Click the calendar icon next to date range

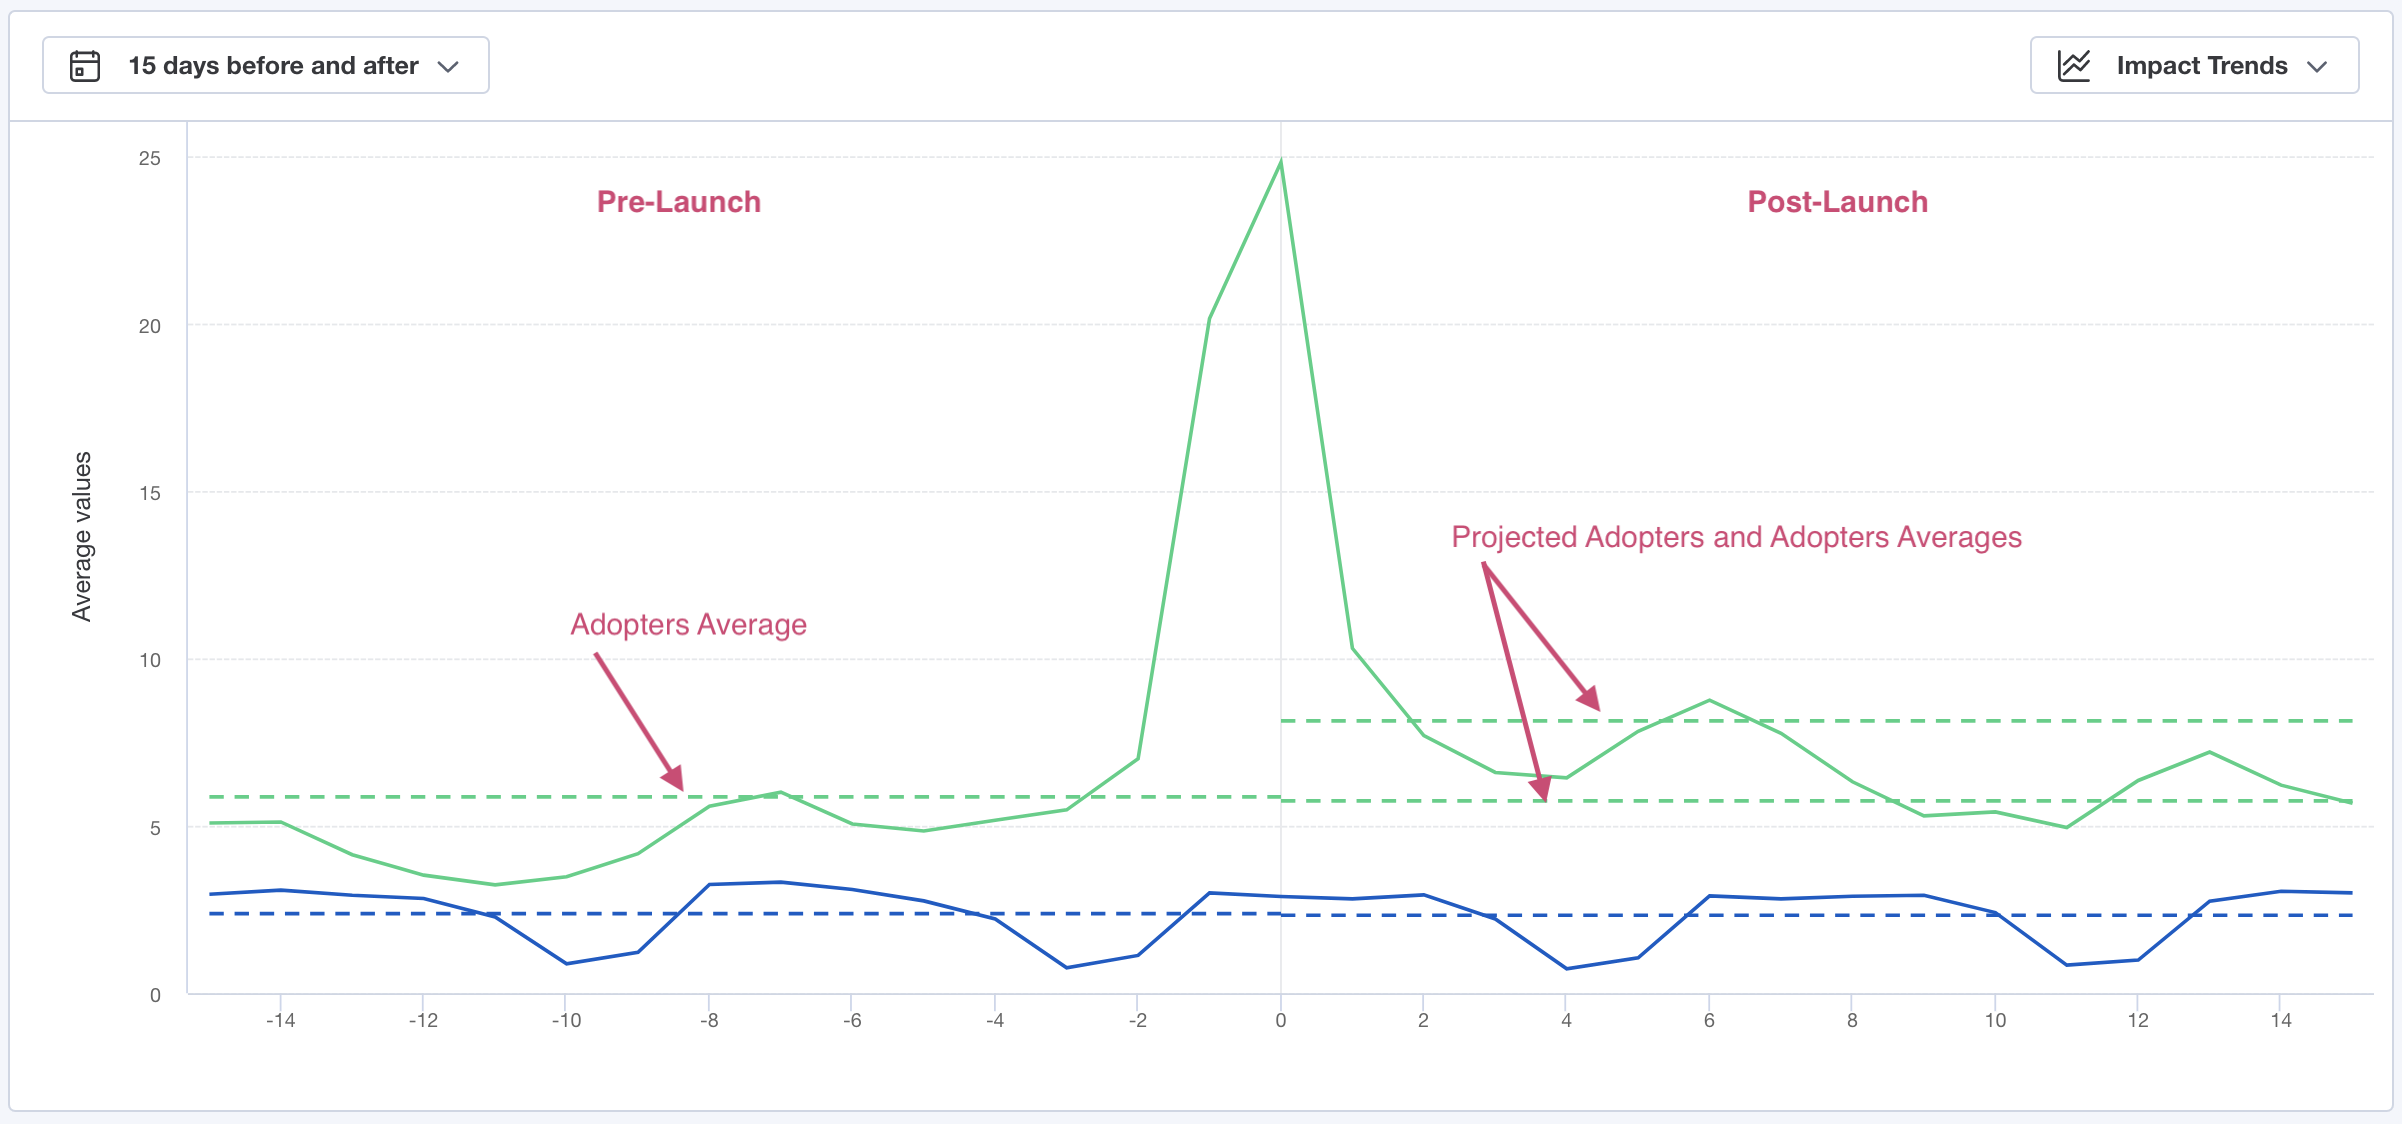click(x=85, y=65)
